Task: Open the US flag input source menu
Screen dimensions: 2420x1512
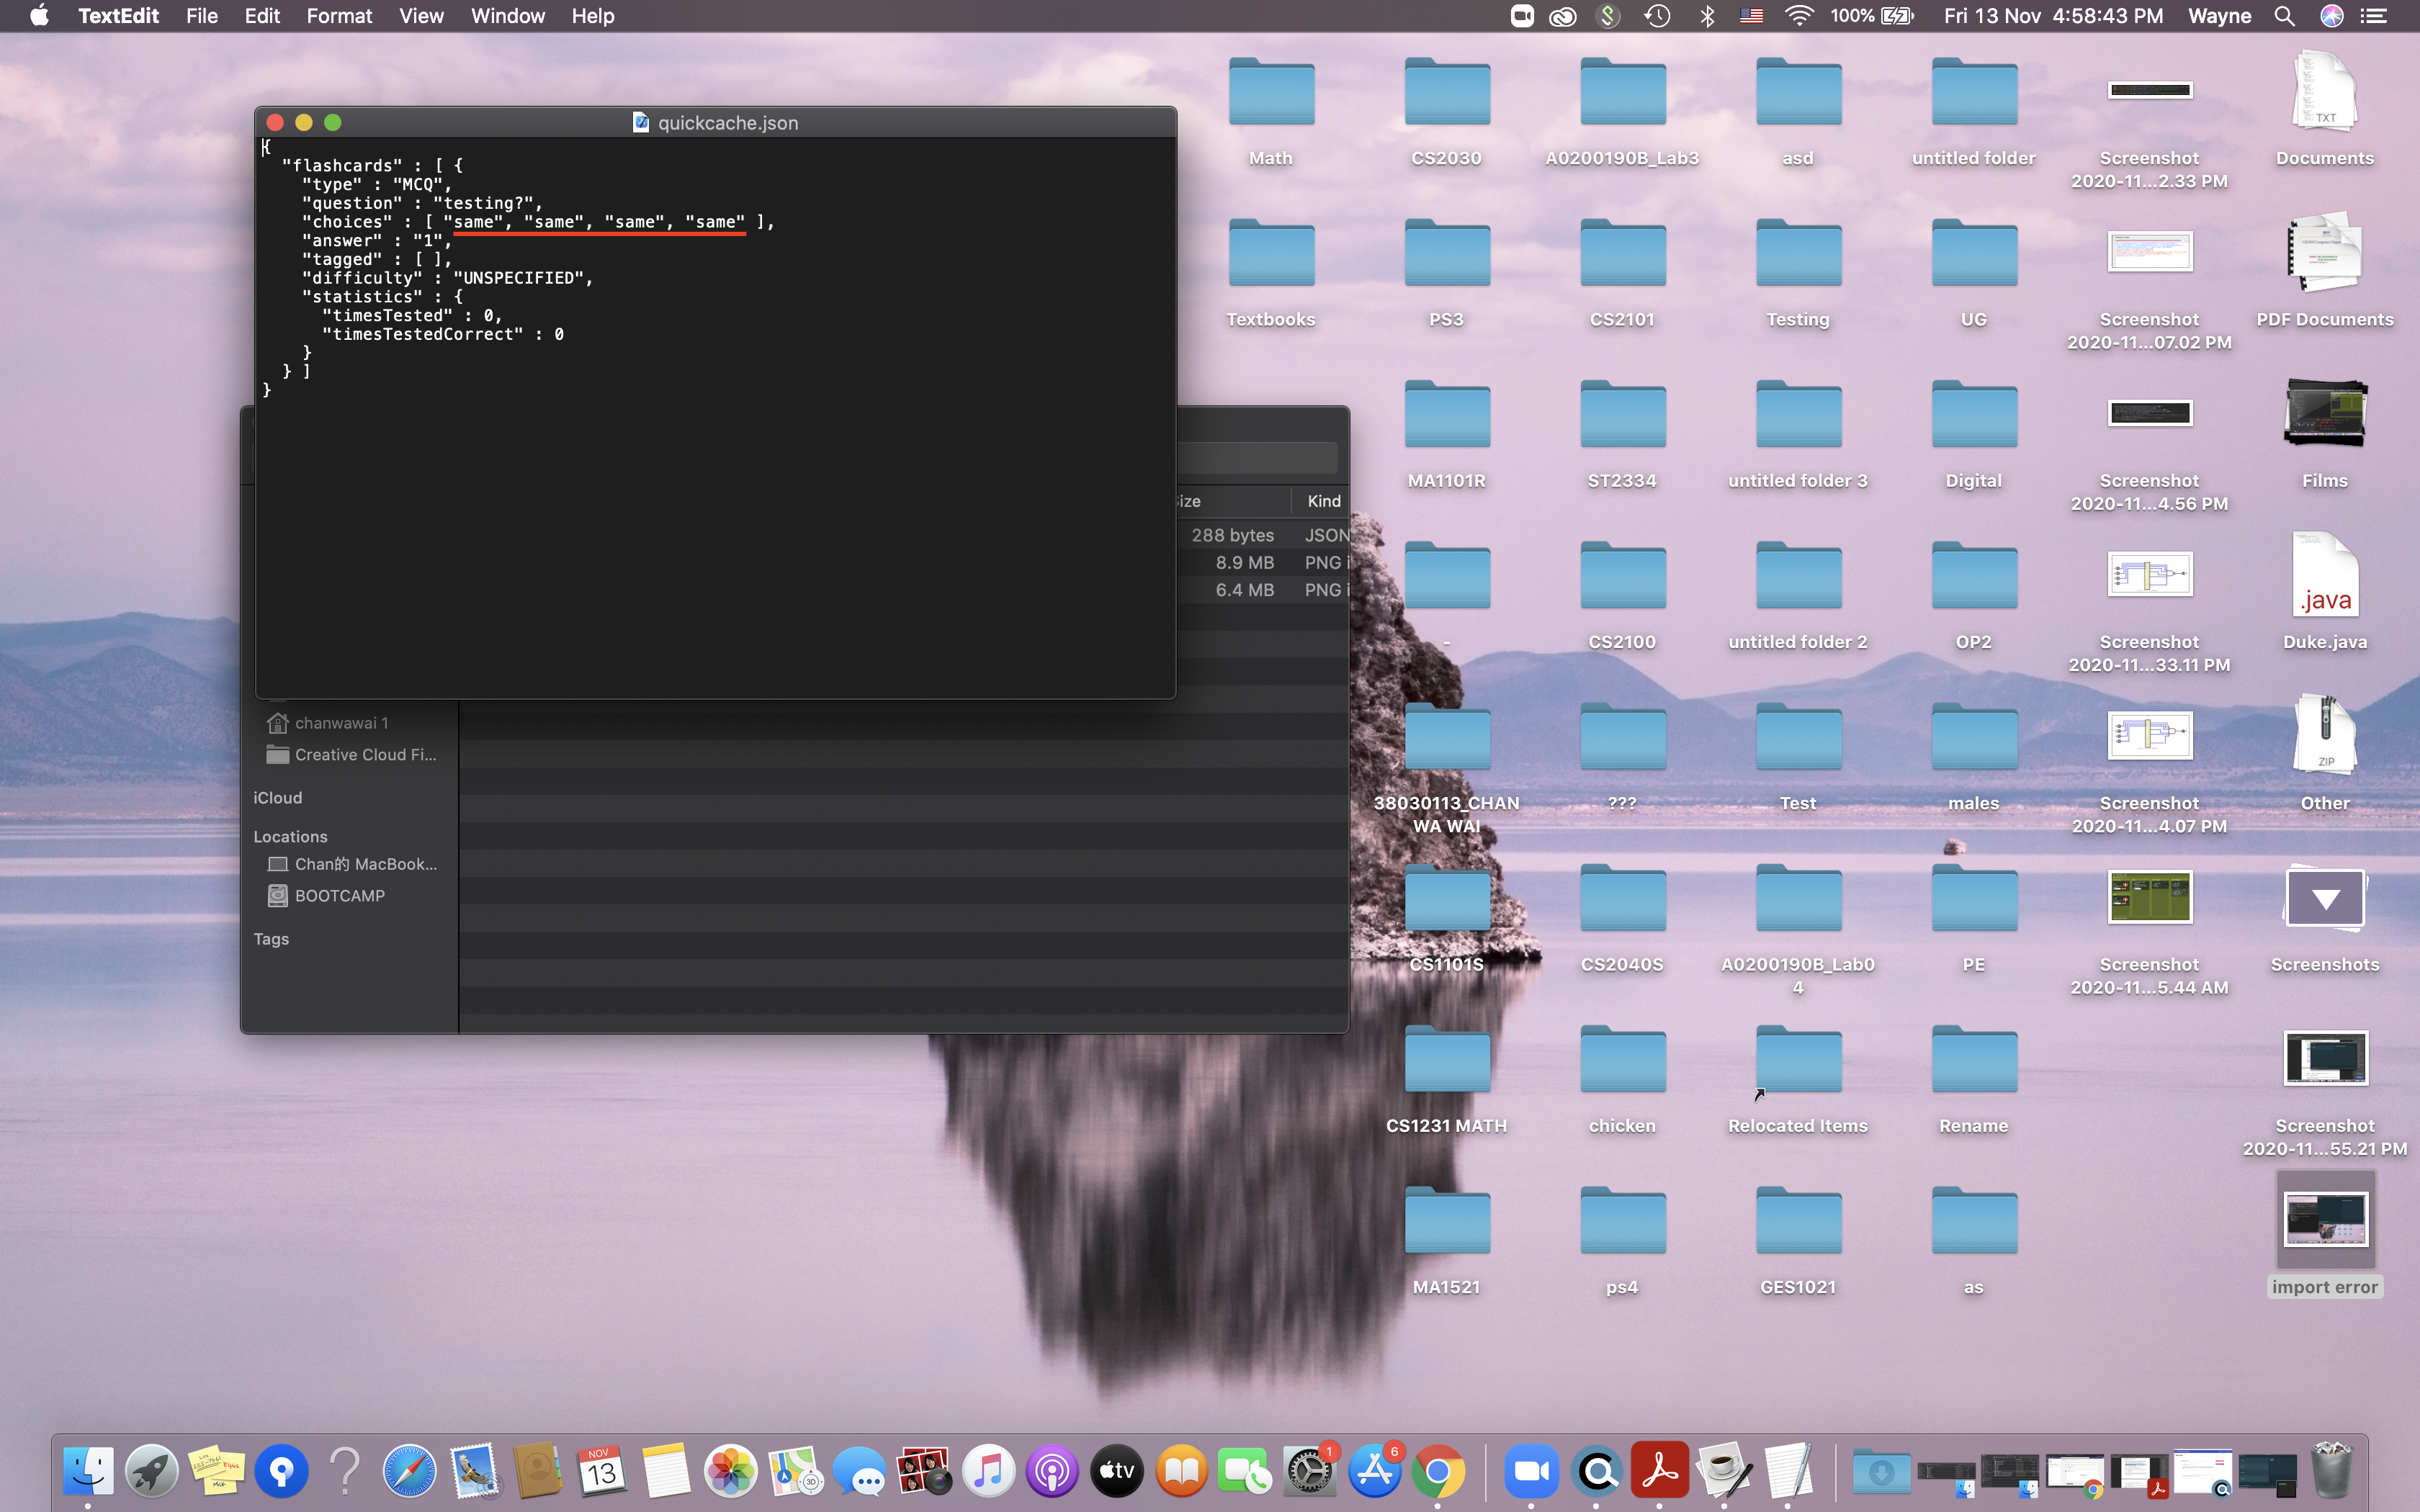Action: coord(1751,16)
